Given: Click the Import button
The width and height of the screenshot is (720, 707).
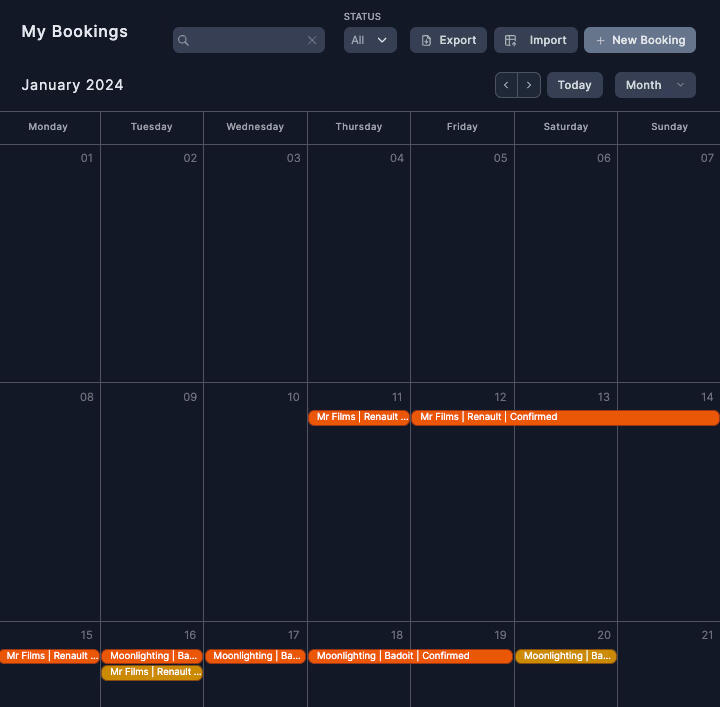Looking at the screenshot, I should pyautogui.click(x=536, y=40).
